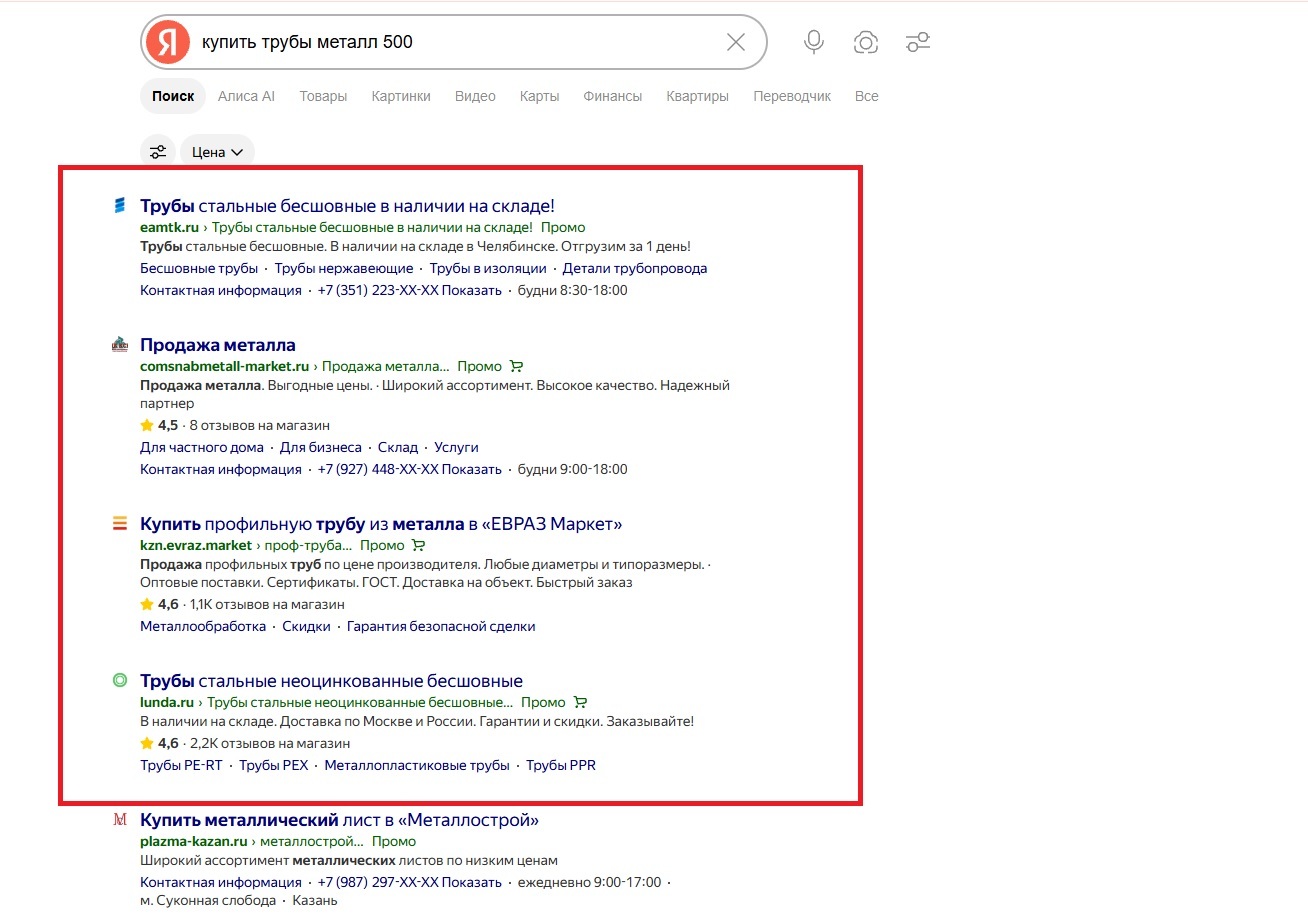
Task: Click the plazma-kazan.ru favicon
Action: point(120,820)
